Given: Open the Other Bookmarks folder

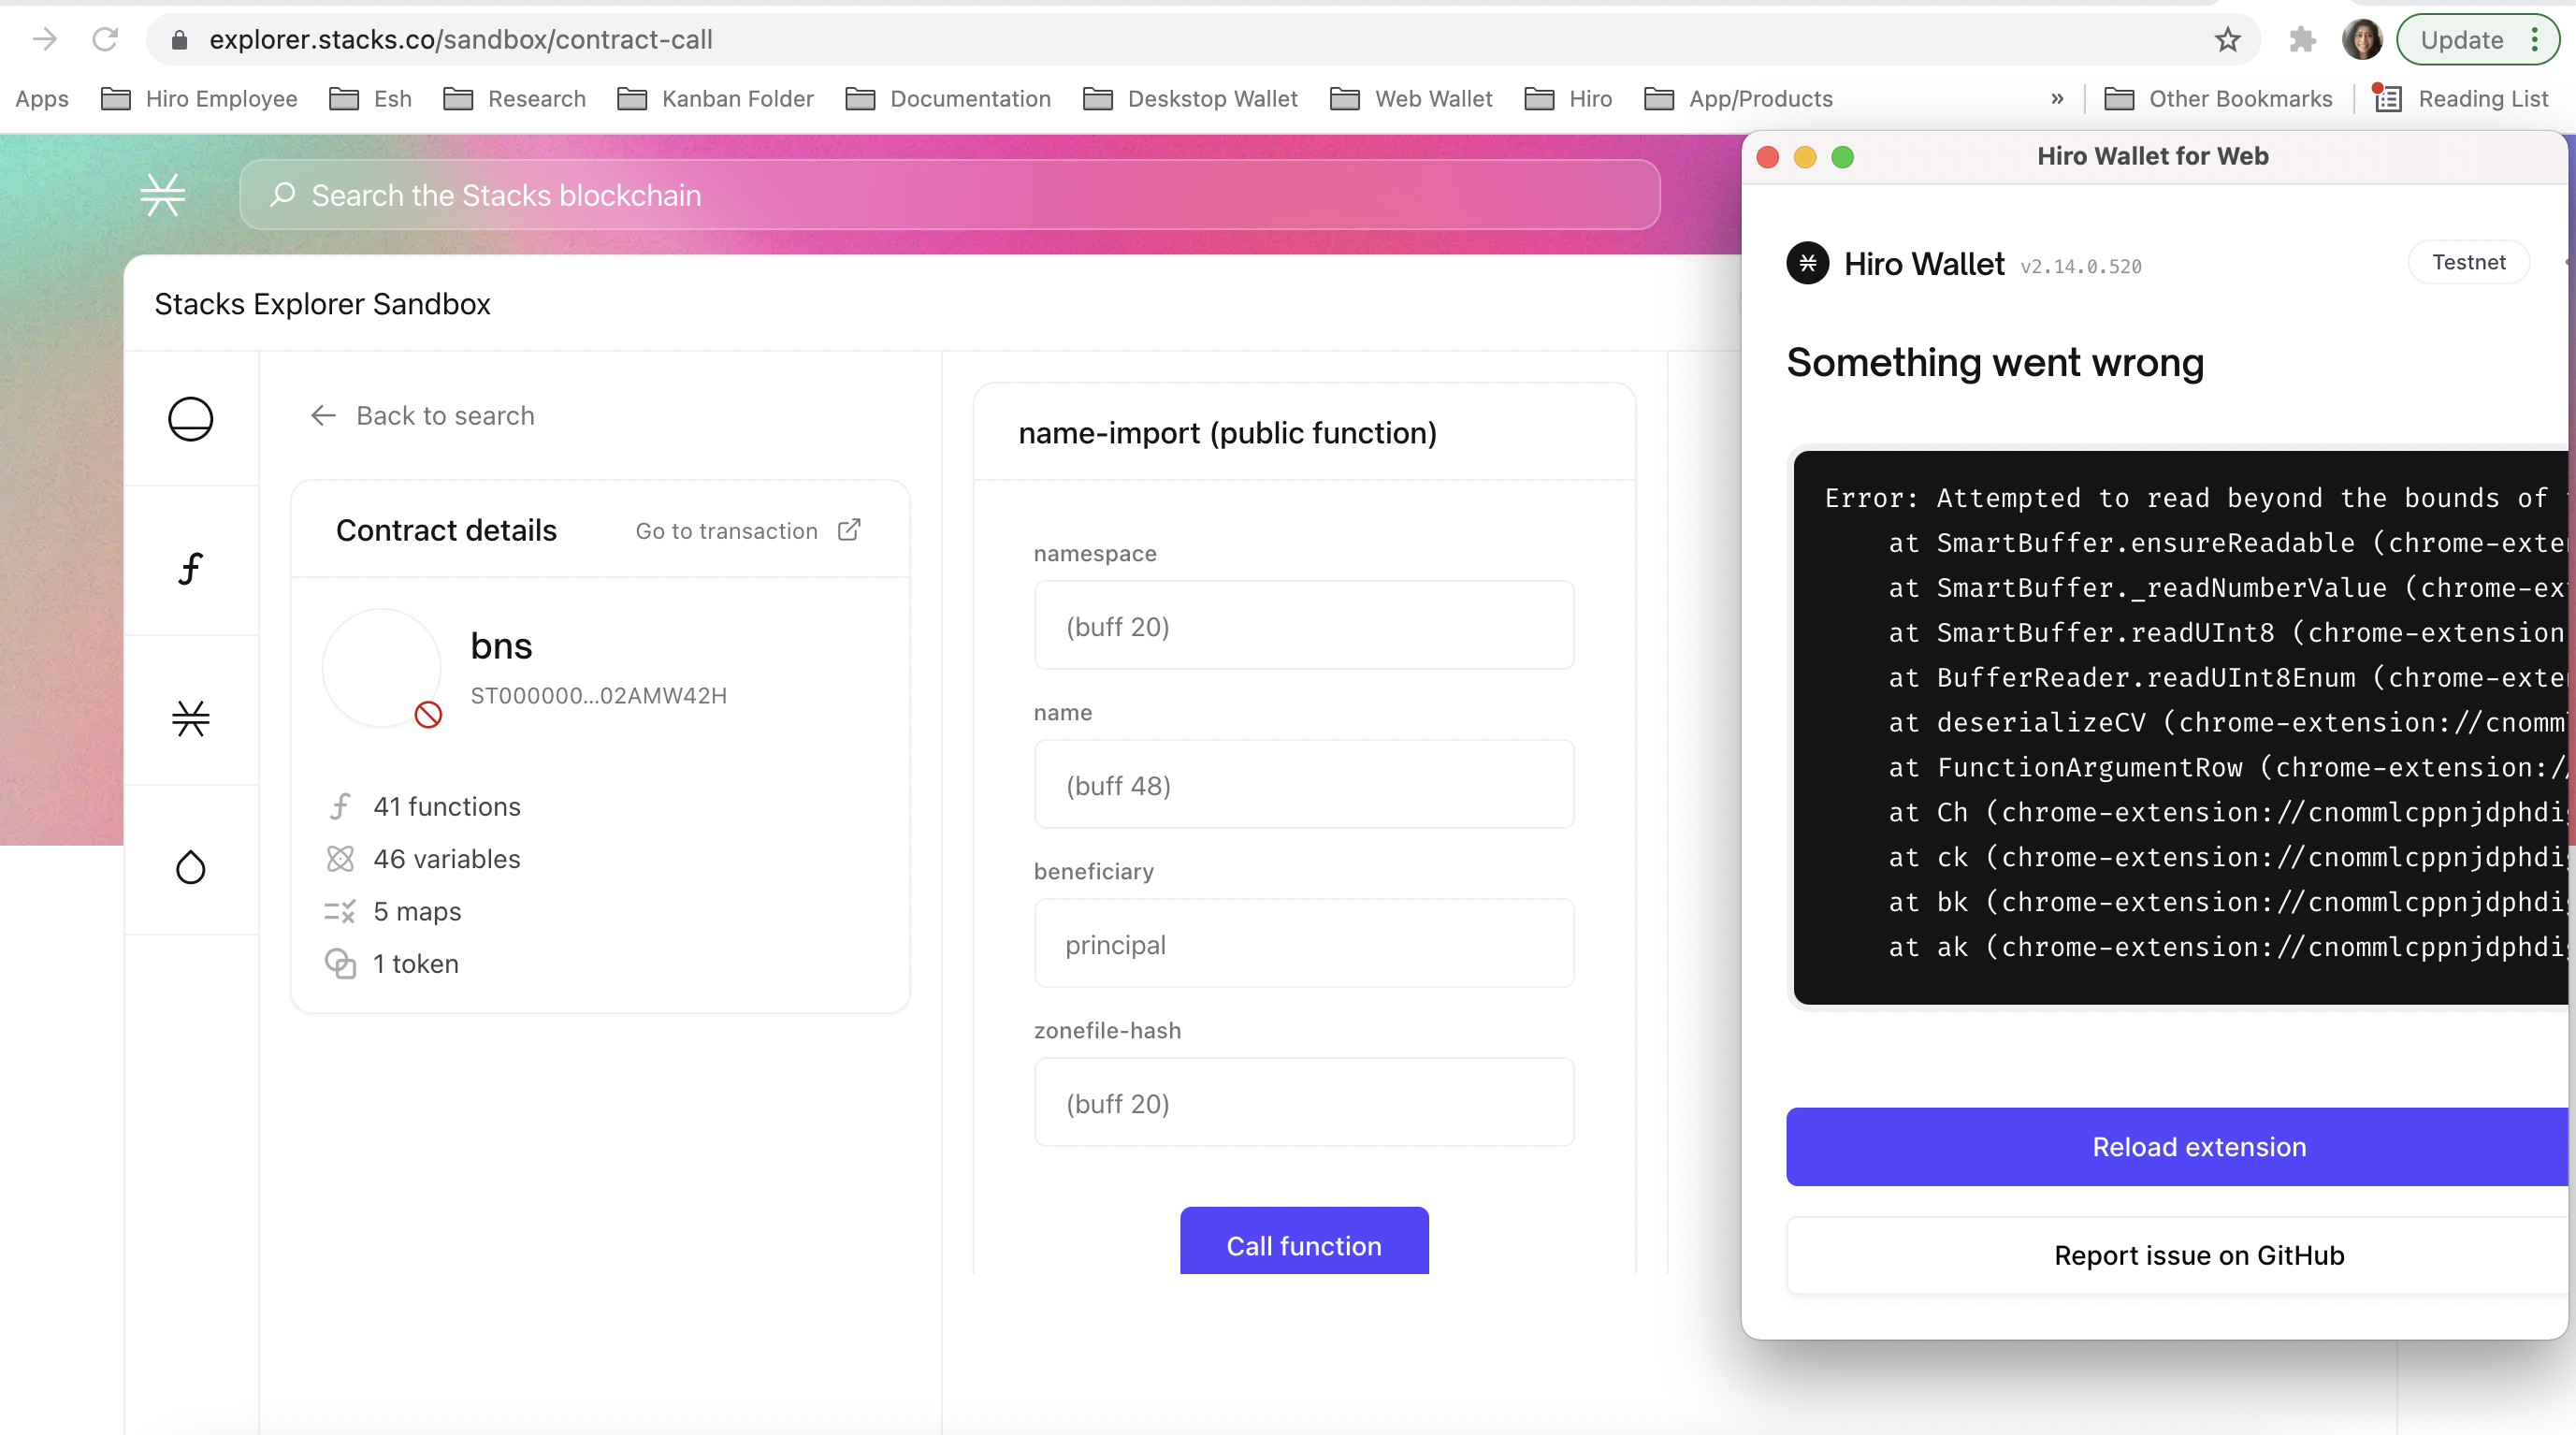Looking at the screenshot, I should [x=2218, y=99].
